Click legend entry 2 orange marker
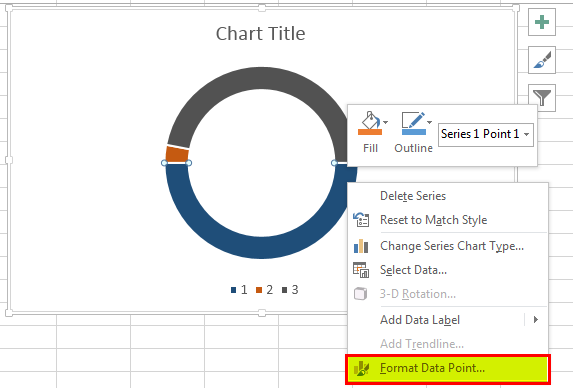This screenshot has height=388, width=573. [x=259, y=290]
